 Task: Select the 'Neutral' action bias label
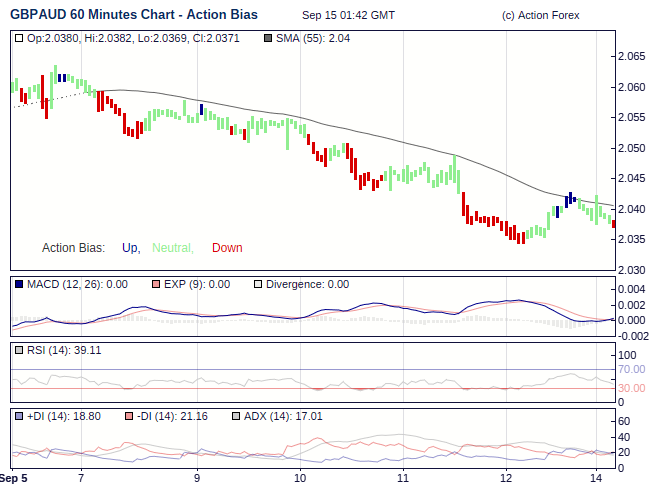(x=172, y=248)
